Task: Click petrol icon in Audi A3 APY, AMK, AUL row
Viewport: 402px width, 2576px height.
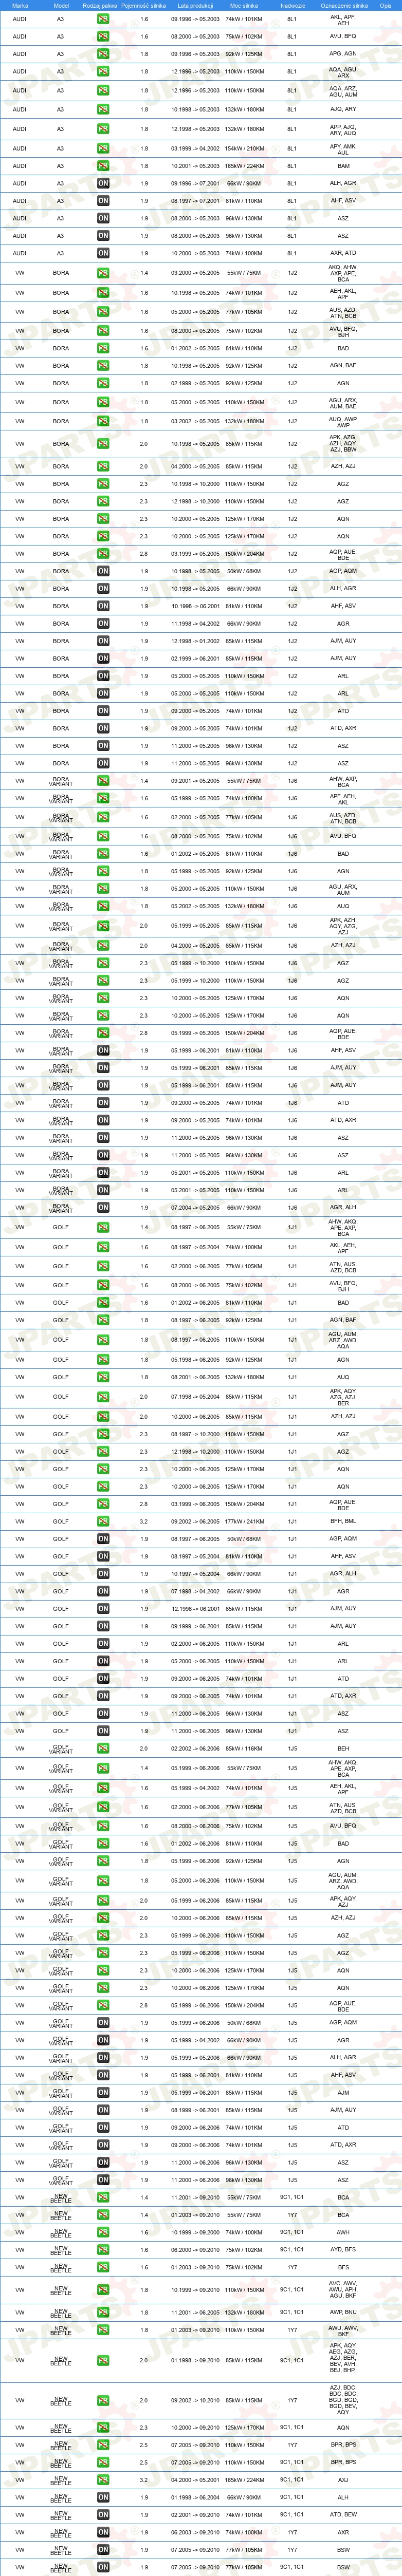Action: pos(103,148)
